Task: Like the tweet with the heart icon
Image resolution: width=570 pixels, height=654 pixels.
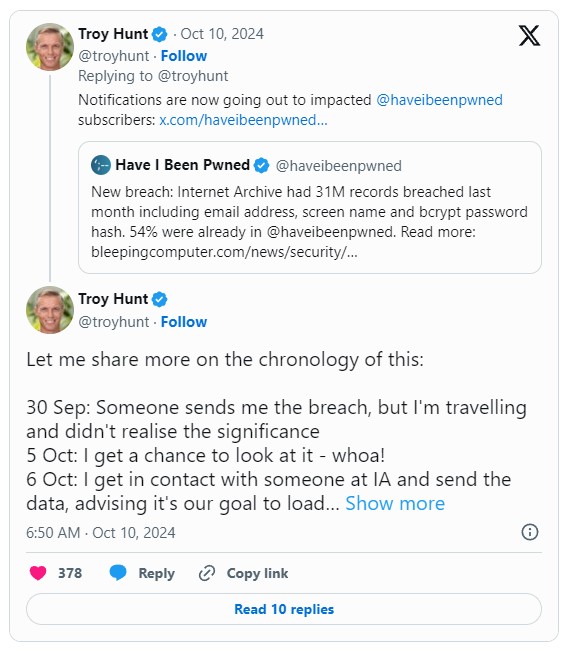Action: (38, 573)
